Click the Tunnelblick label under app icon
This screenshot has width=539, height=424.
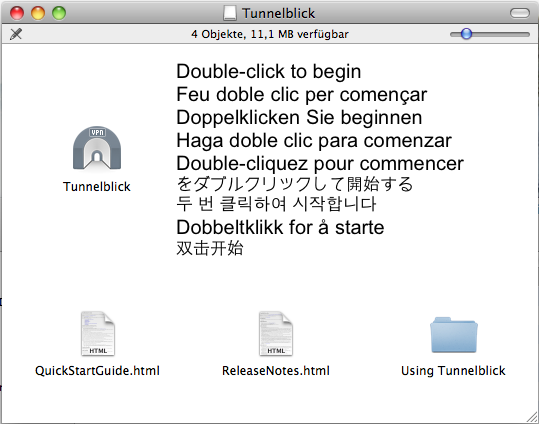point(97,187)
